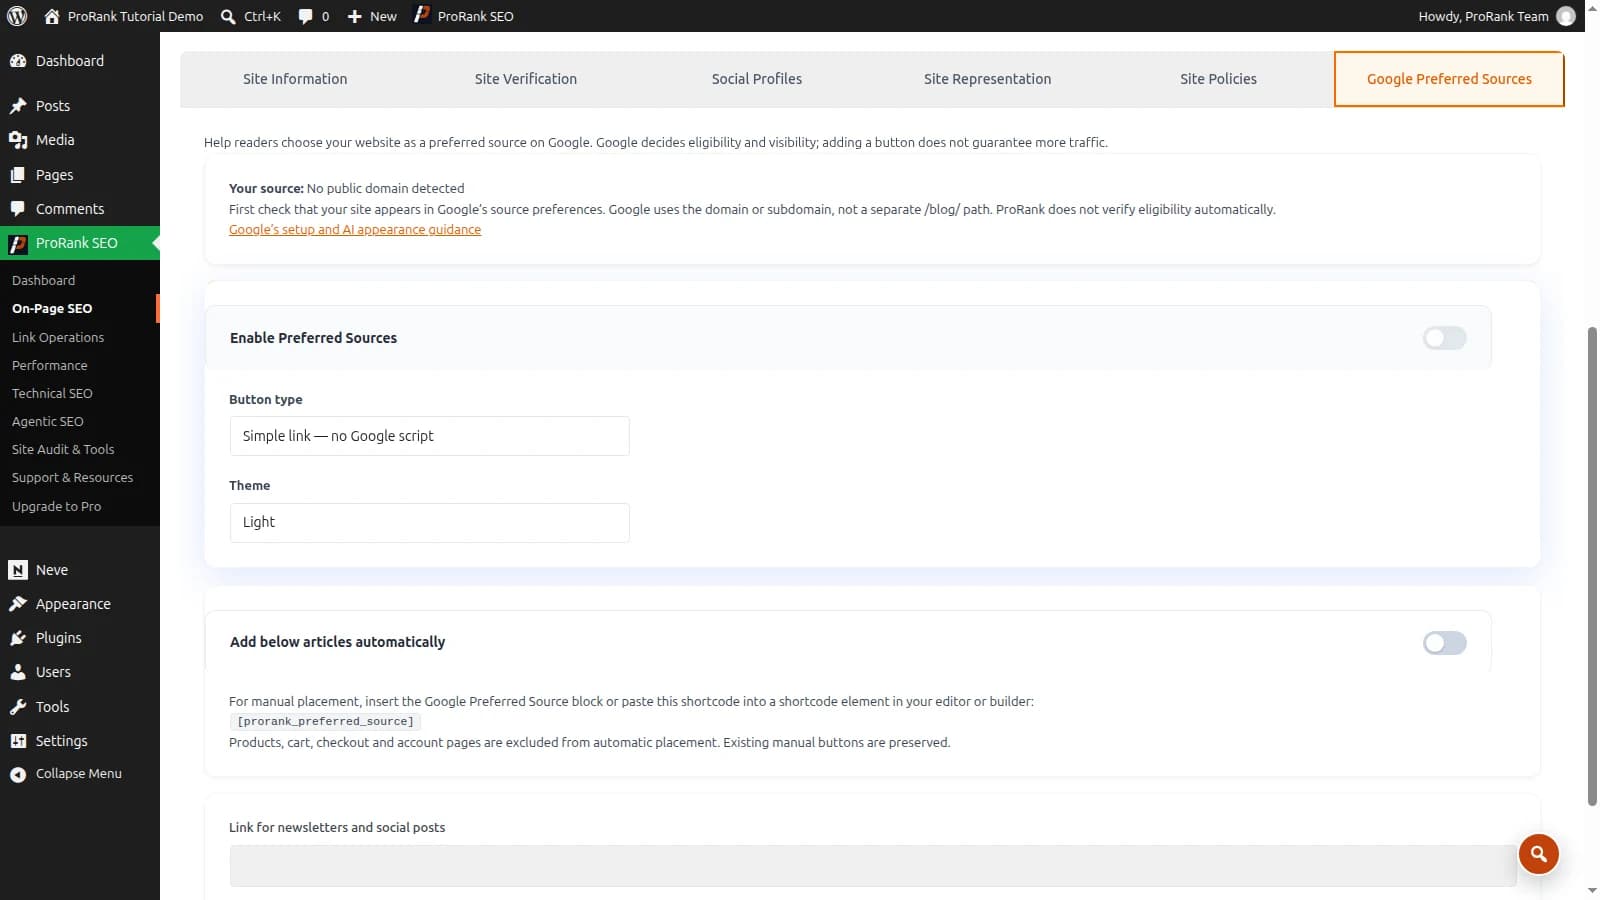Screen dimensions: 1600x900
Task: Click the plus New icon in admin bar
Action: point(354,16)
